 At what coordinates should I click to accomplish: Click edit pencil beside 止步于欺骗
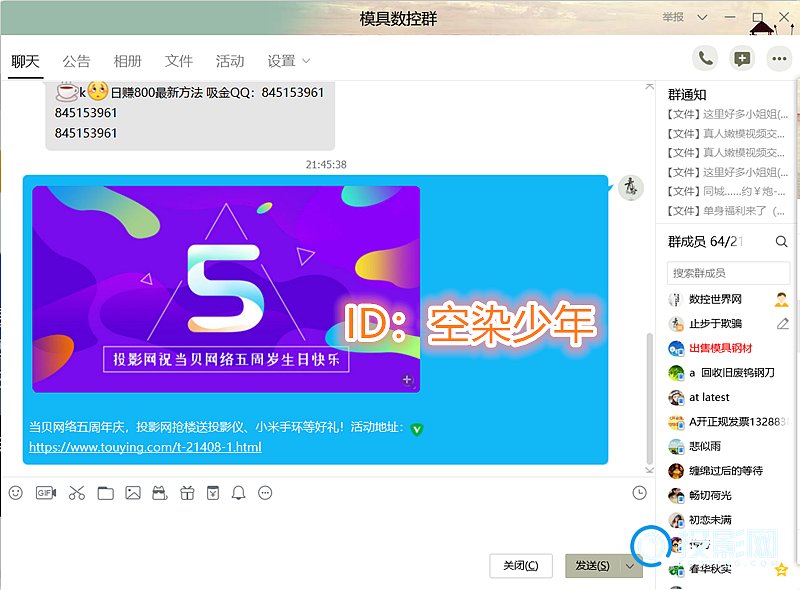pos(783,324)
